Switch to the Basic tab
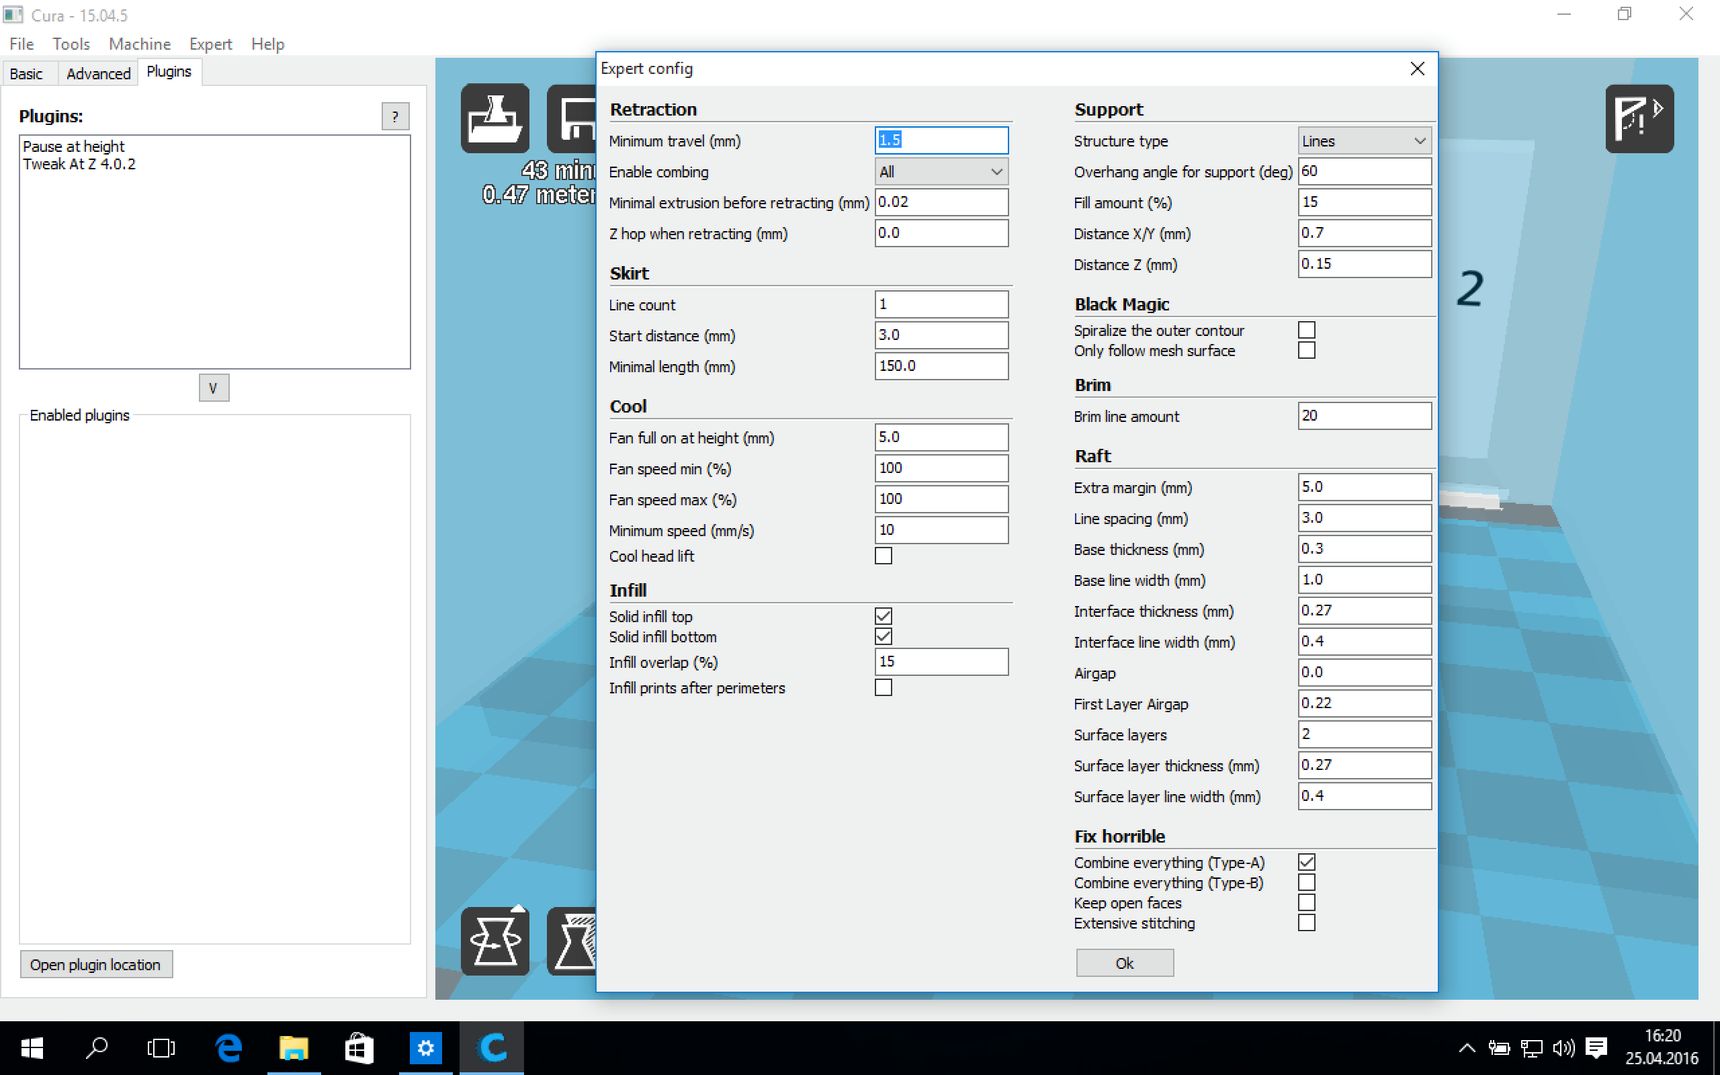Viewport: 1720px width, 1075px height. pyautogui.click(x=27, y=73)
